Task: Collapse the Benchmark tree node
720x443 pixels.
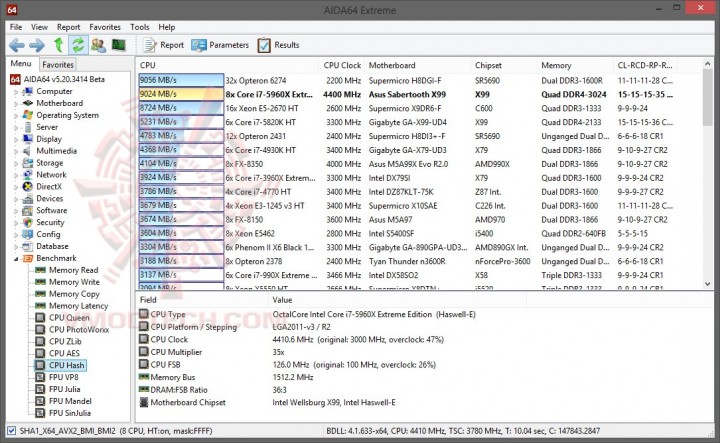Action: 16,258
